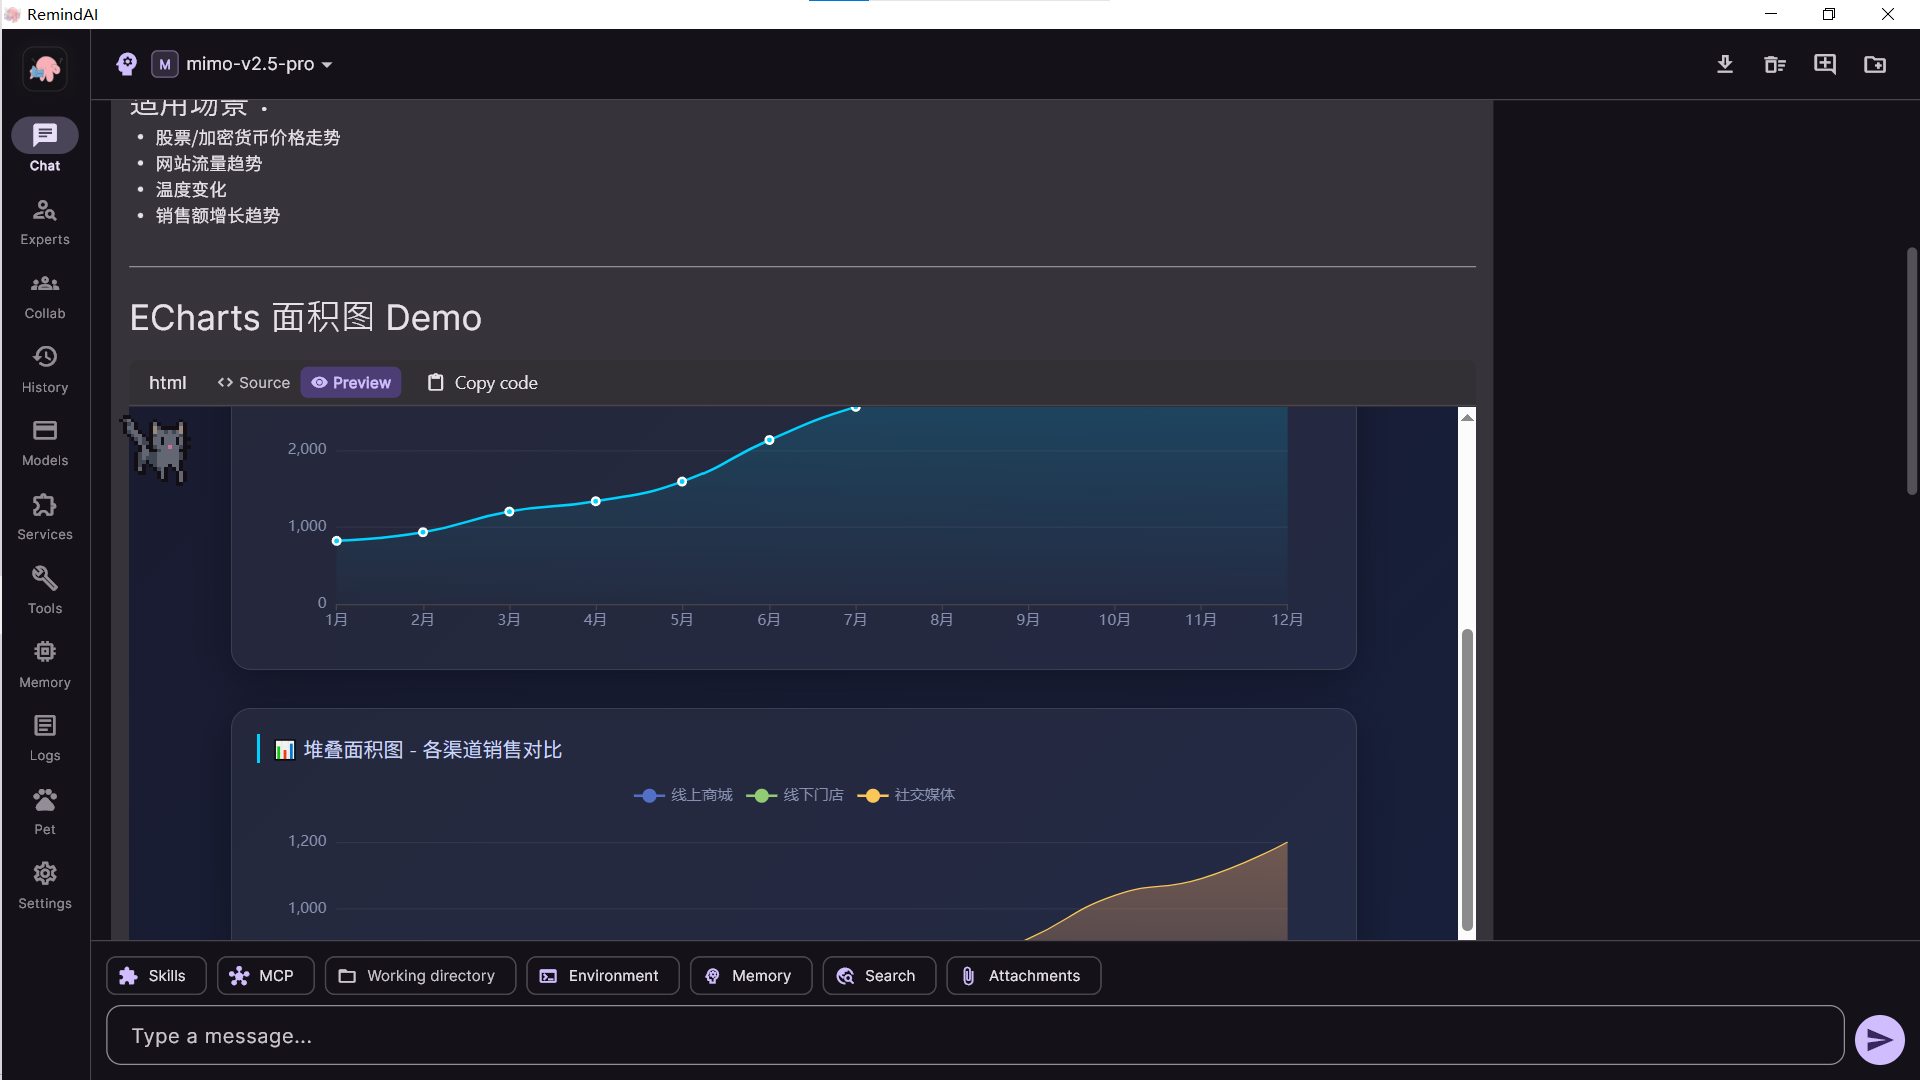Open the Services section
The image size is (1920, 1080).
[x=45, y=517]
